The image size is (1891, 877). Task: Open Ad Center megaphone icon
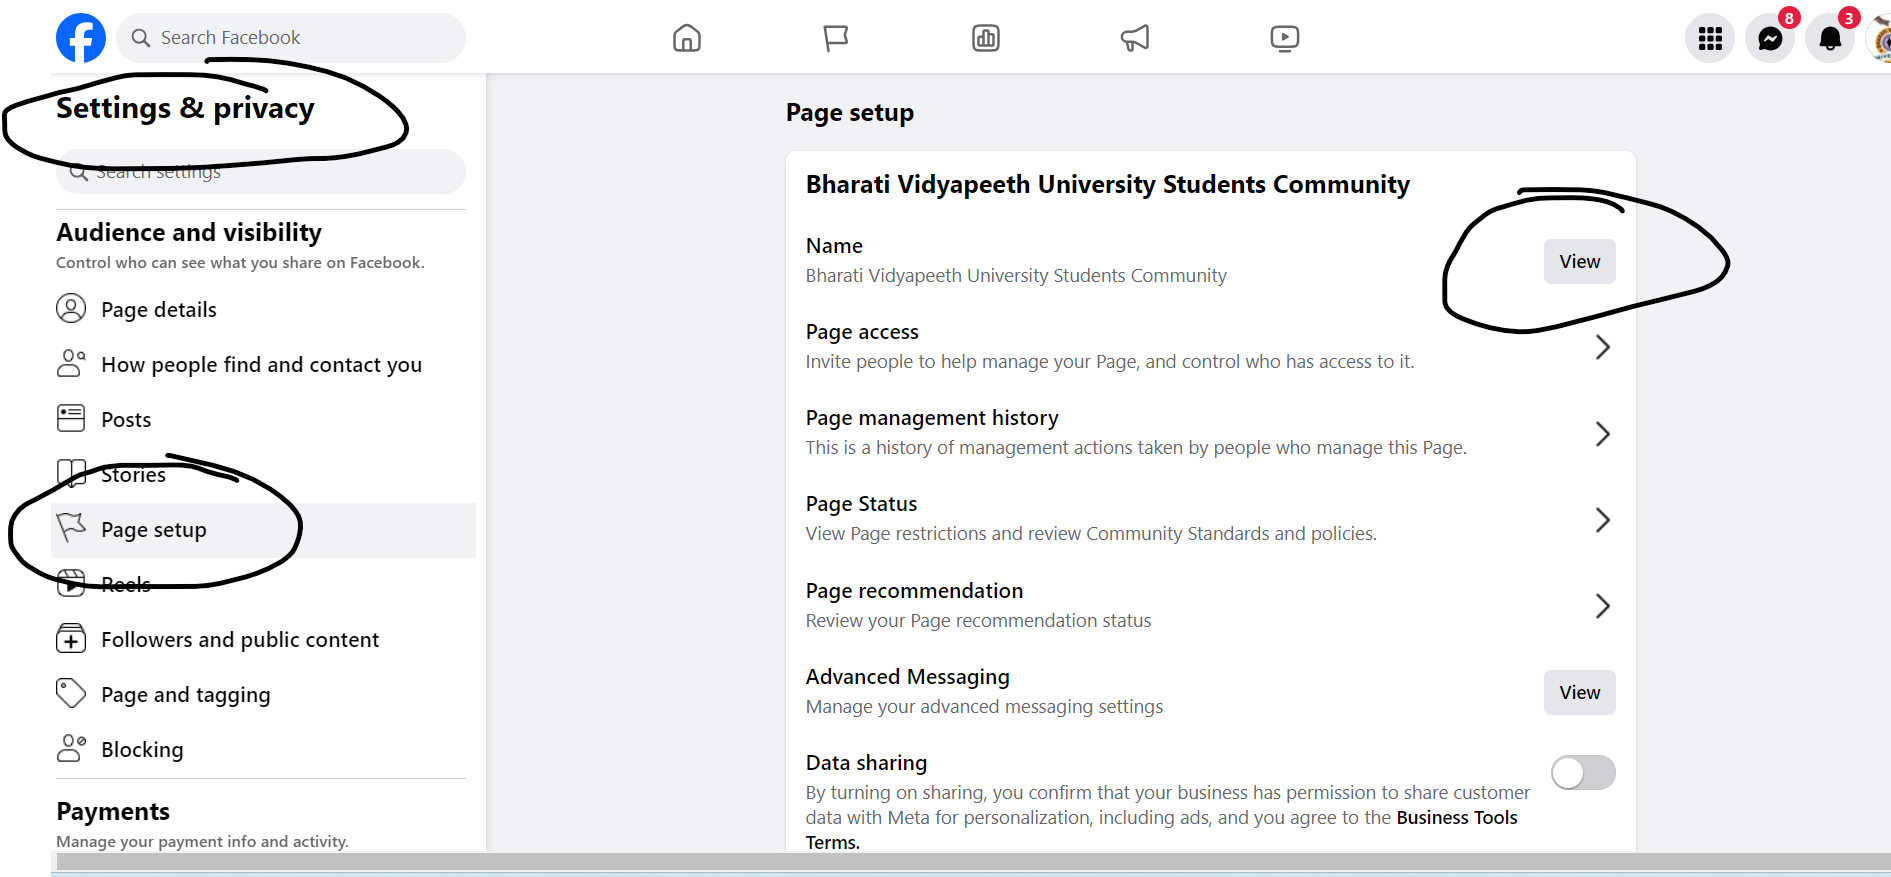tap(1135, 38)
